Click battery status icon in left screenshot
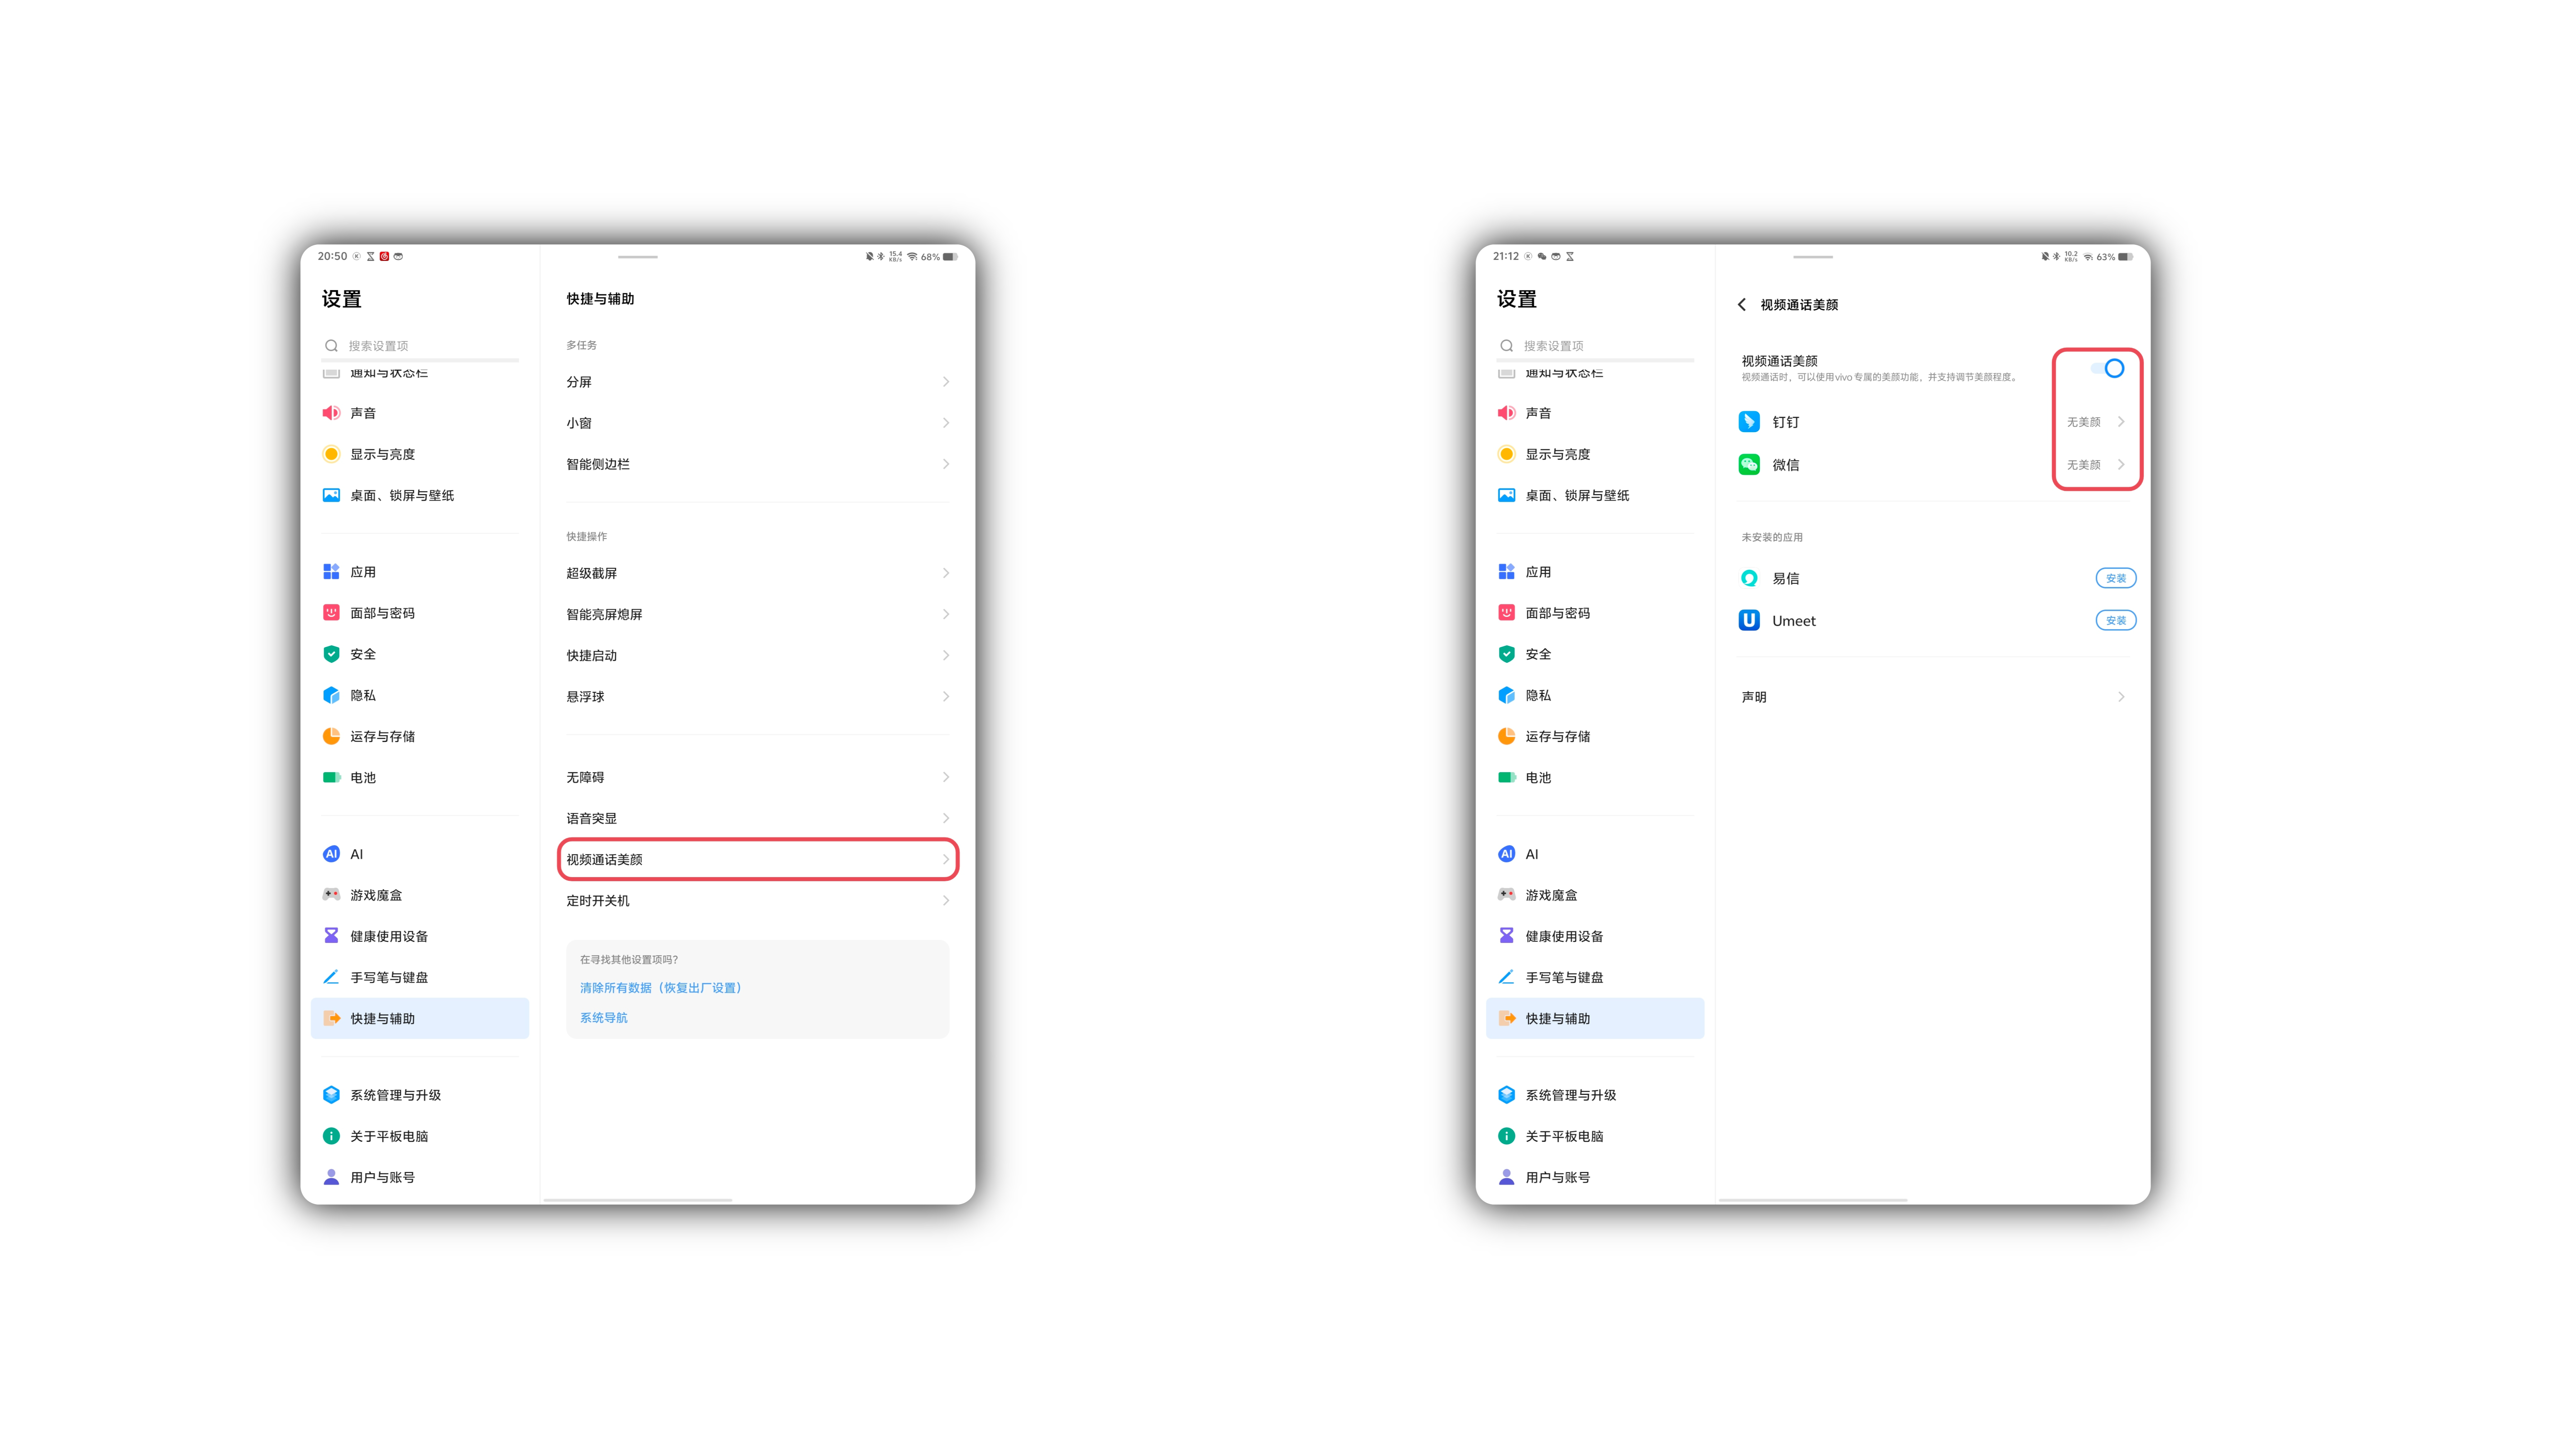This screenshot has height=1449, width=2576. [x=950, y=257]
